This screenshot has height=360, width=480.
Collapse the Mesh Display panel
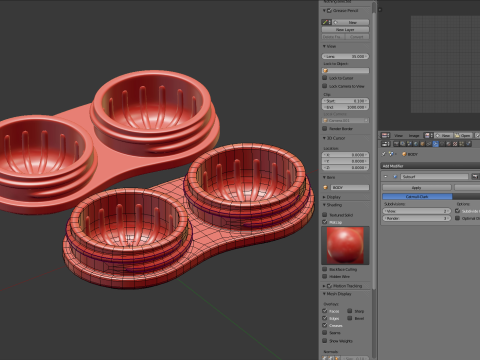324,294
